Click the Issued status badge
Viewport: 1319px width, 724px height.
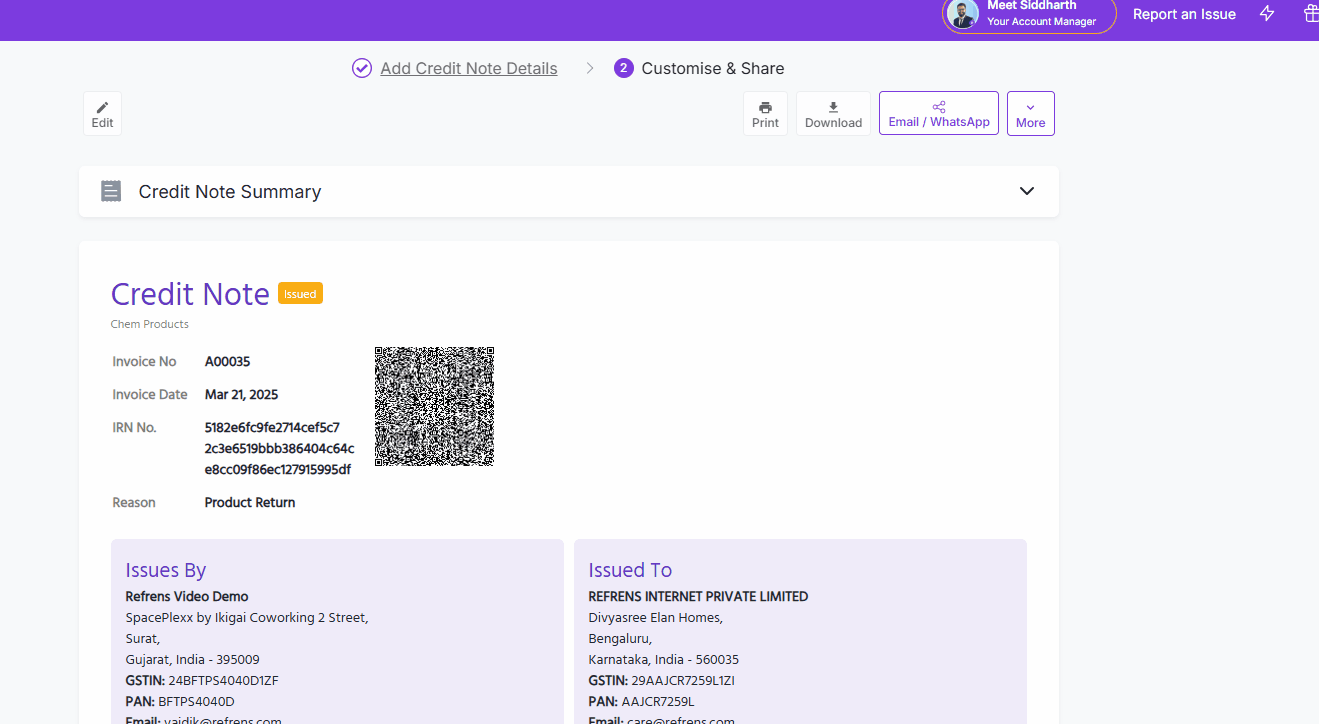click(300, 294)
